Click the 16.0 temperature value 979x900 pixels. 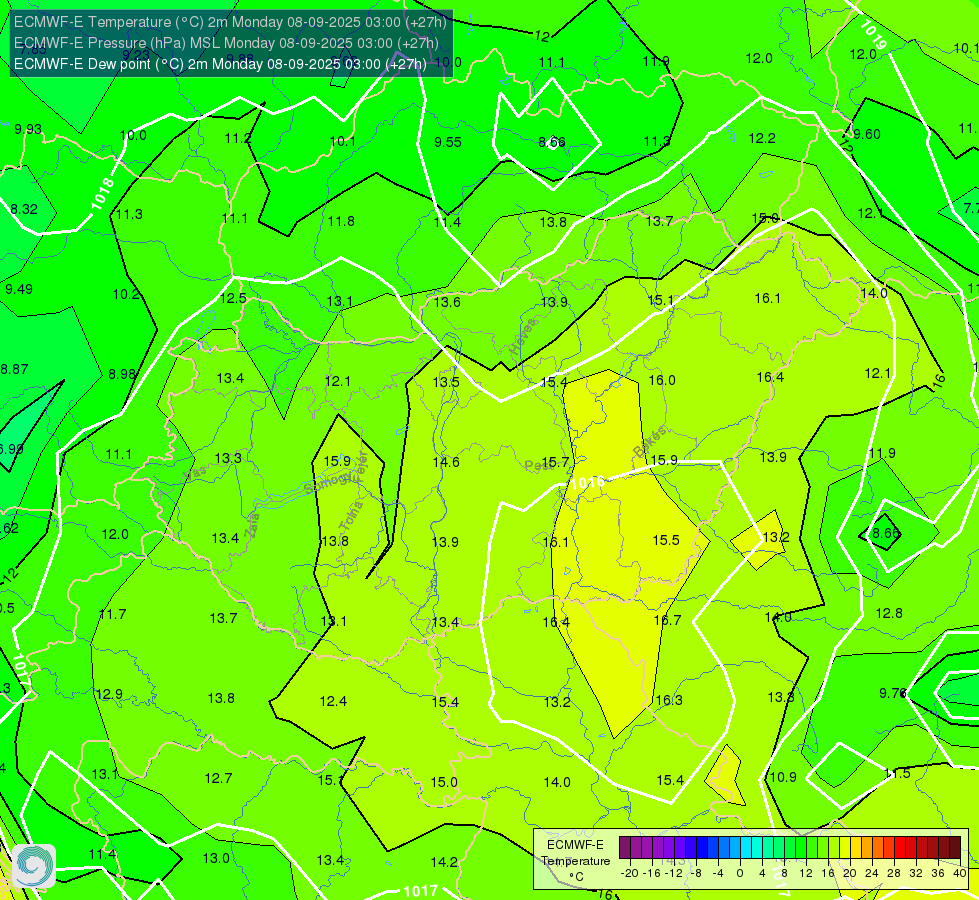pyautogui.click(x=662, y=380)
